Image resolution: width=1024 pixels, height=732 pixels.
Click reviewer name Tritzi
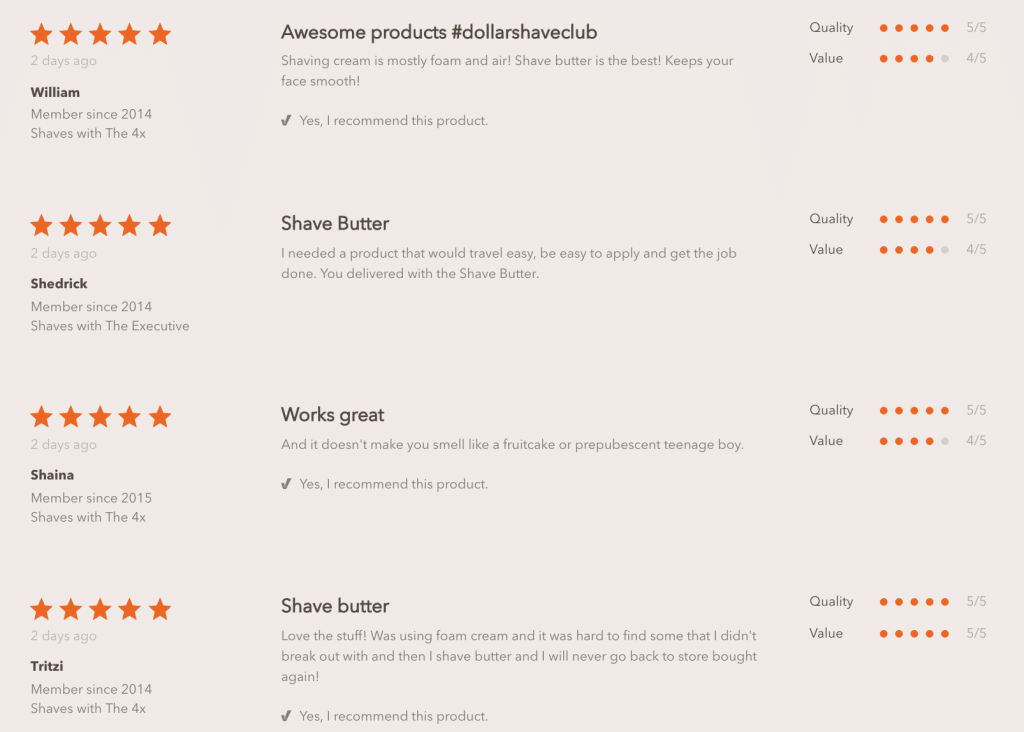[47, 666]
